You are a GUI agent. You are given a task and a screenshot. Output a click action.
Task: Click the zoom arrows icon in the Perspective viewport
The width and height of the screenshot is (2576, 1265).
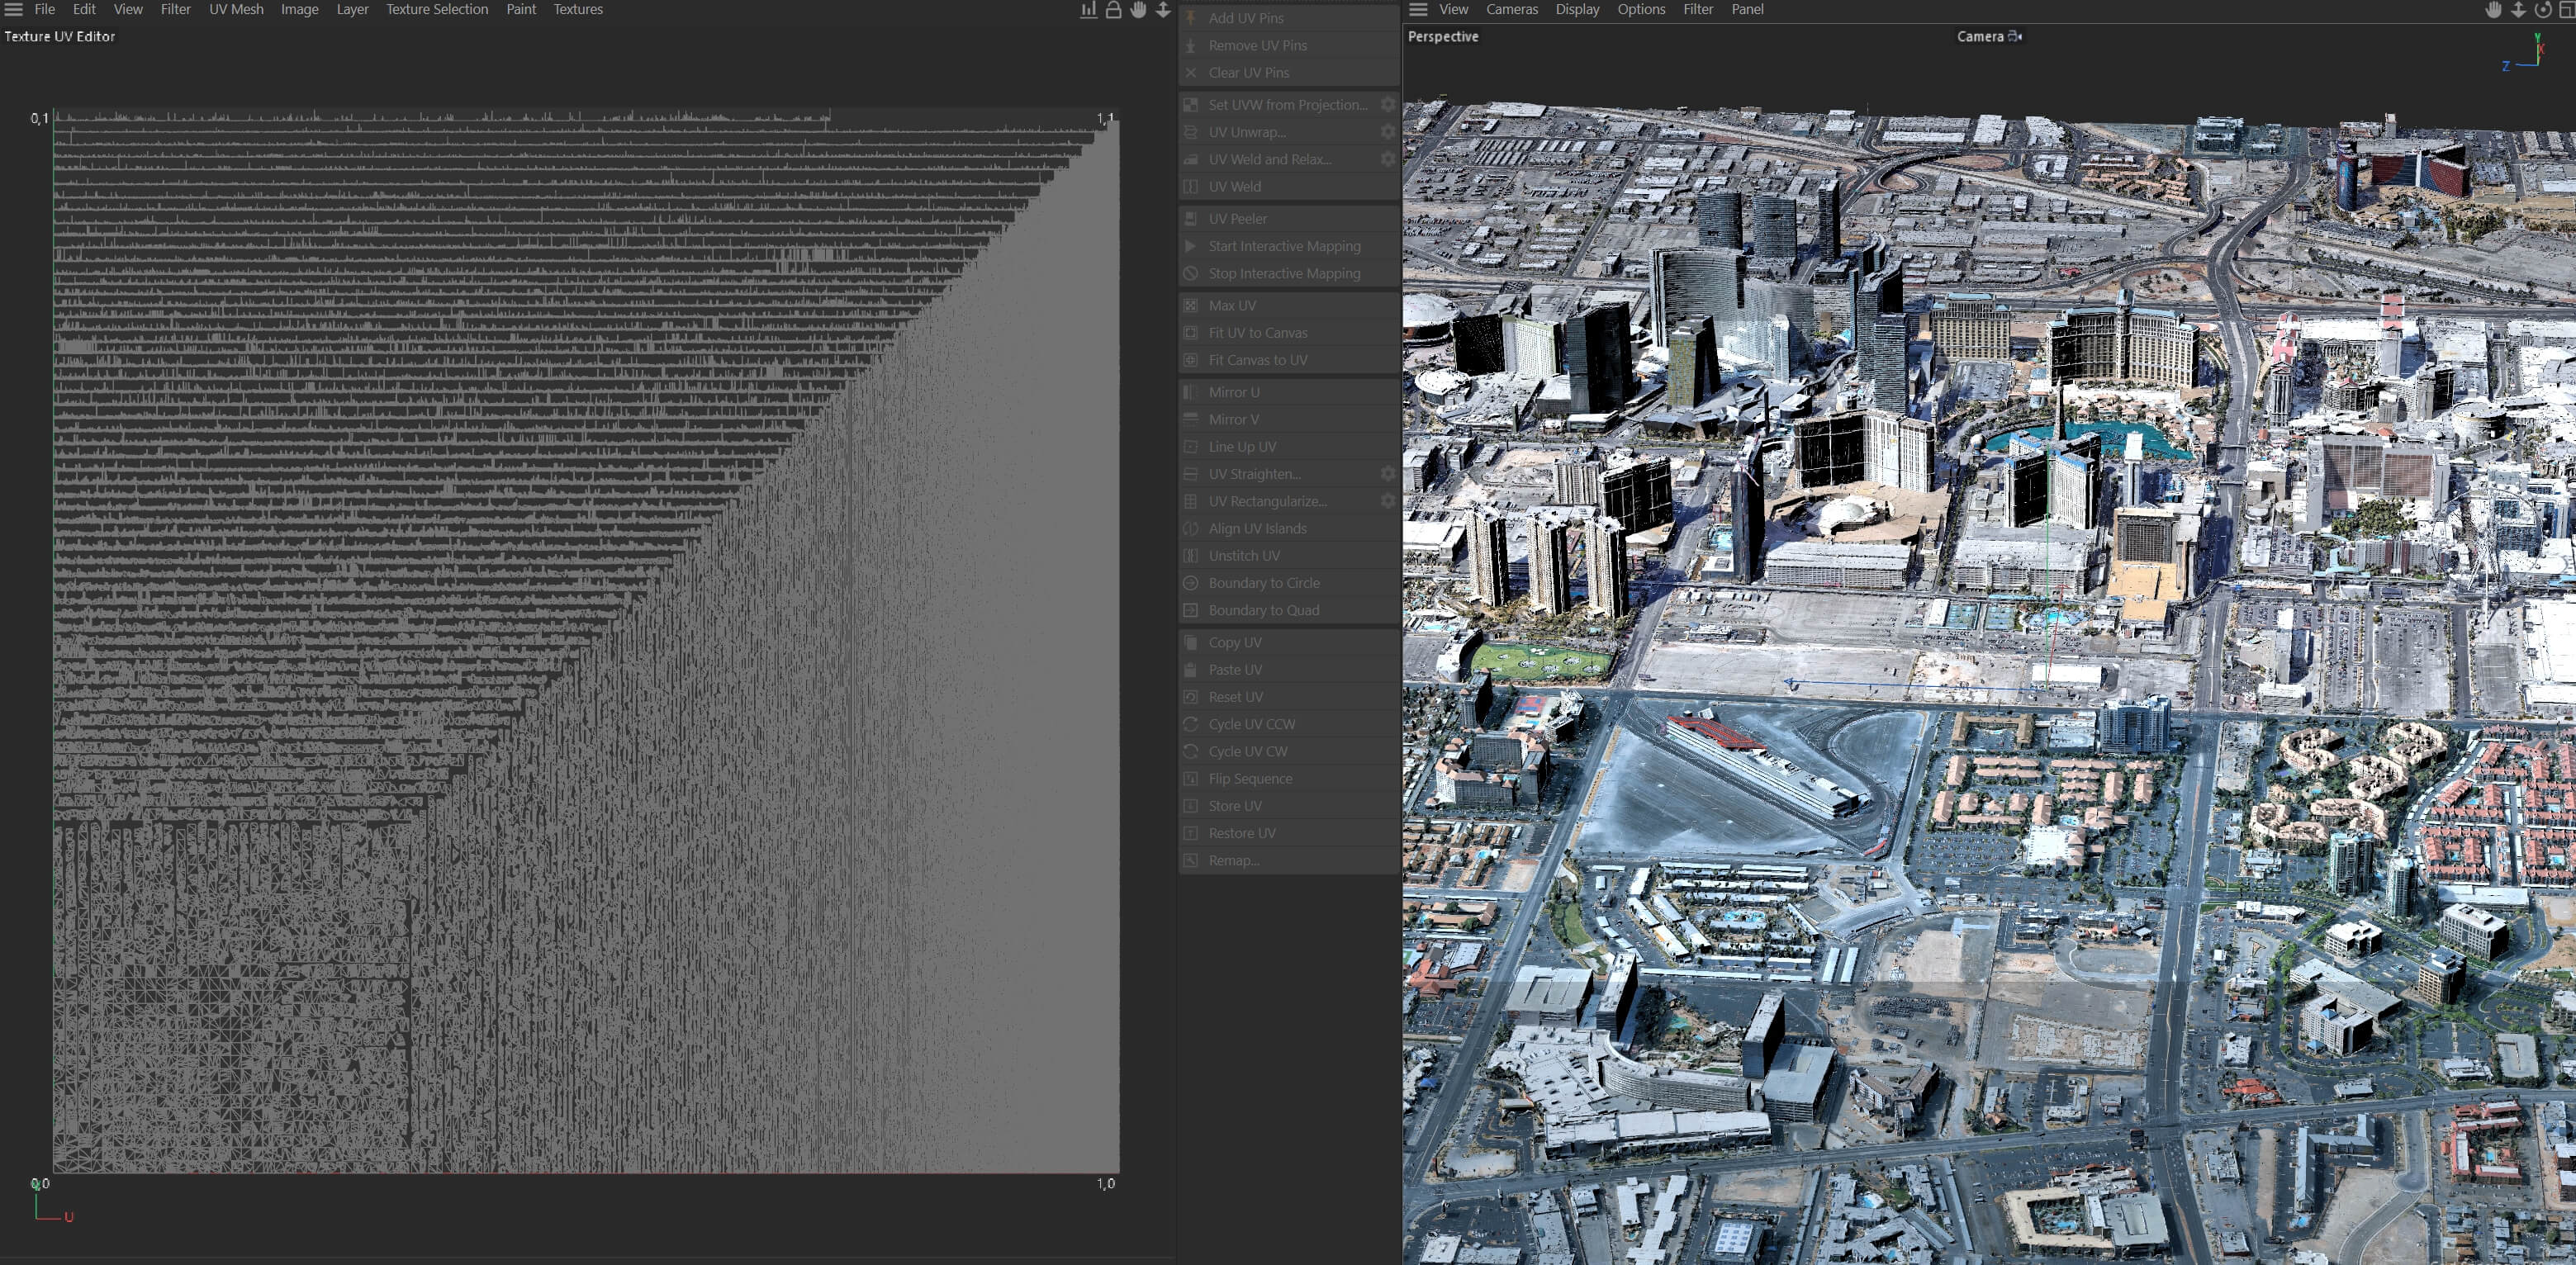2518,10
